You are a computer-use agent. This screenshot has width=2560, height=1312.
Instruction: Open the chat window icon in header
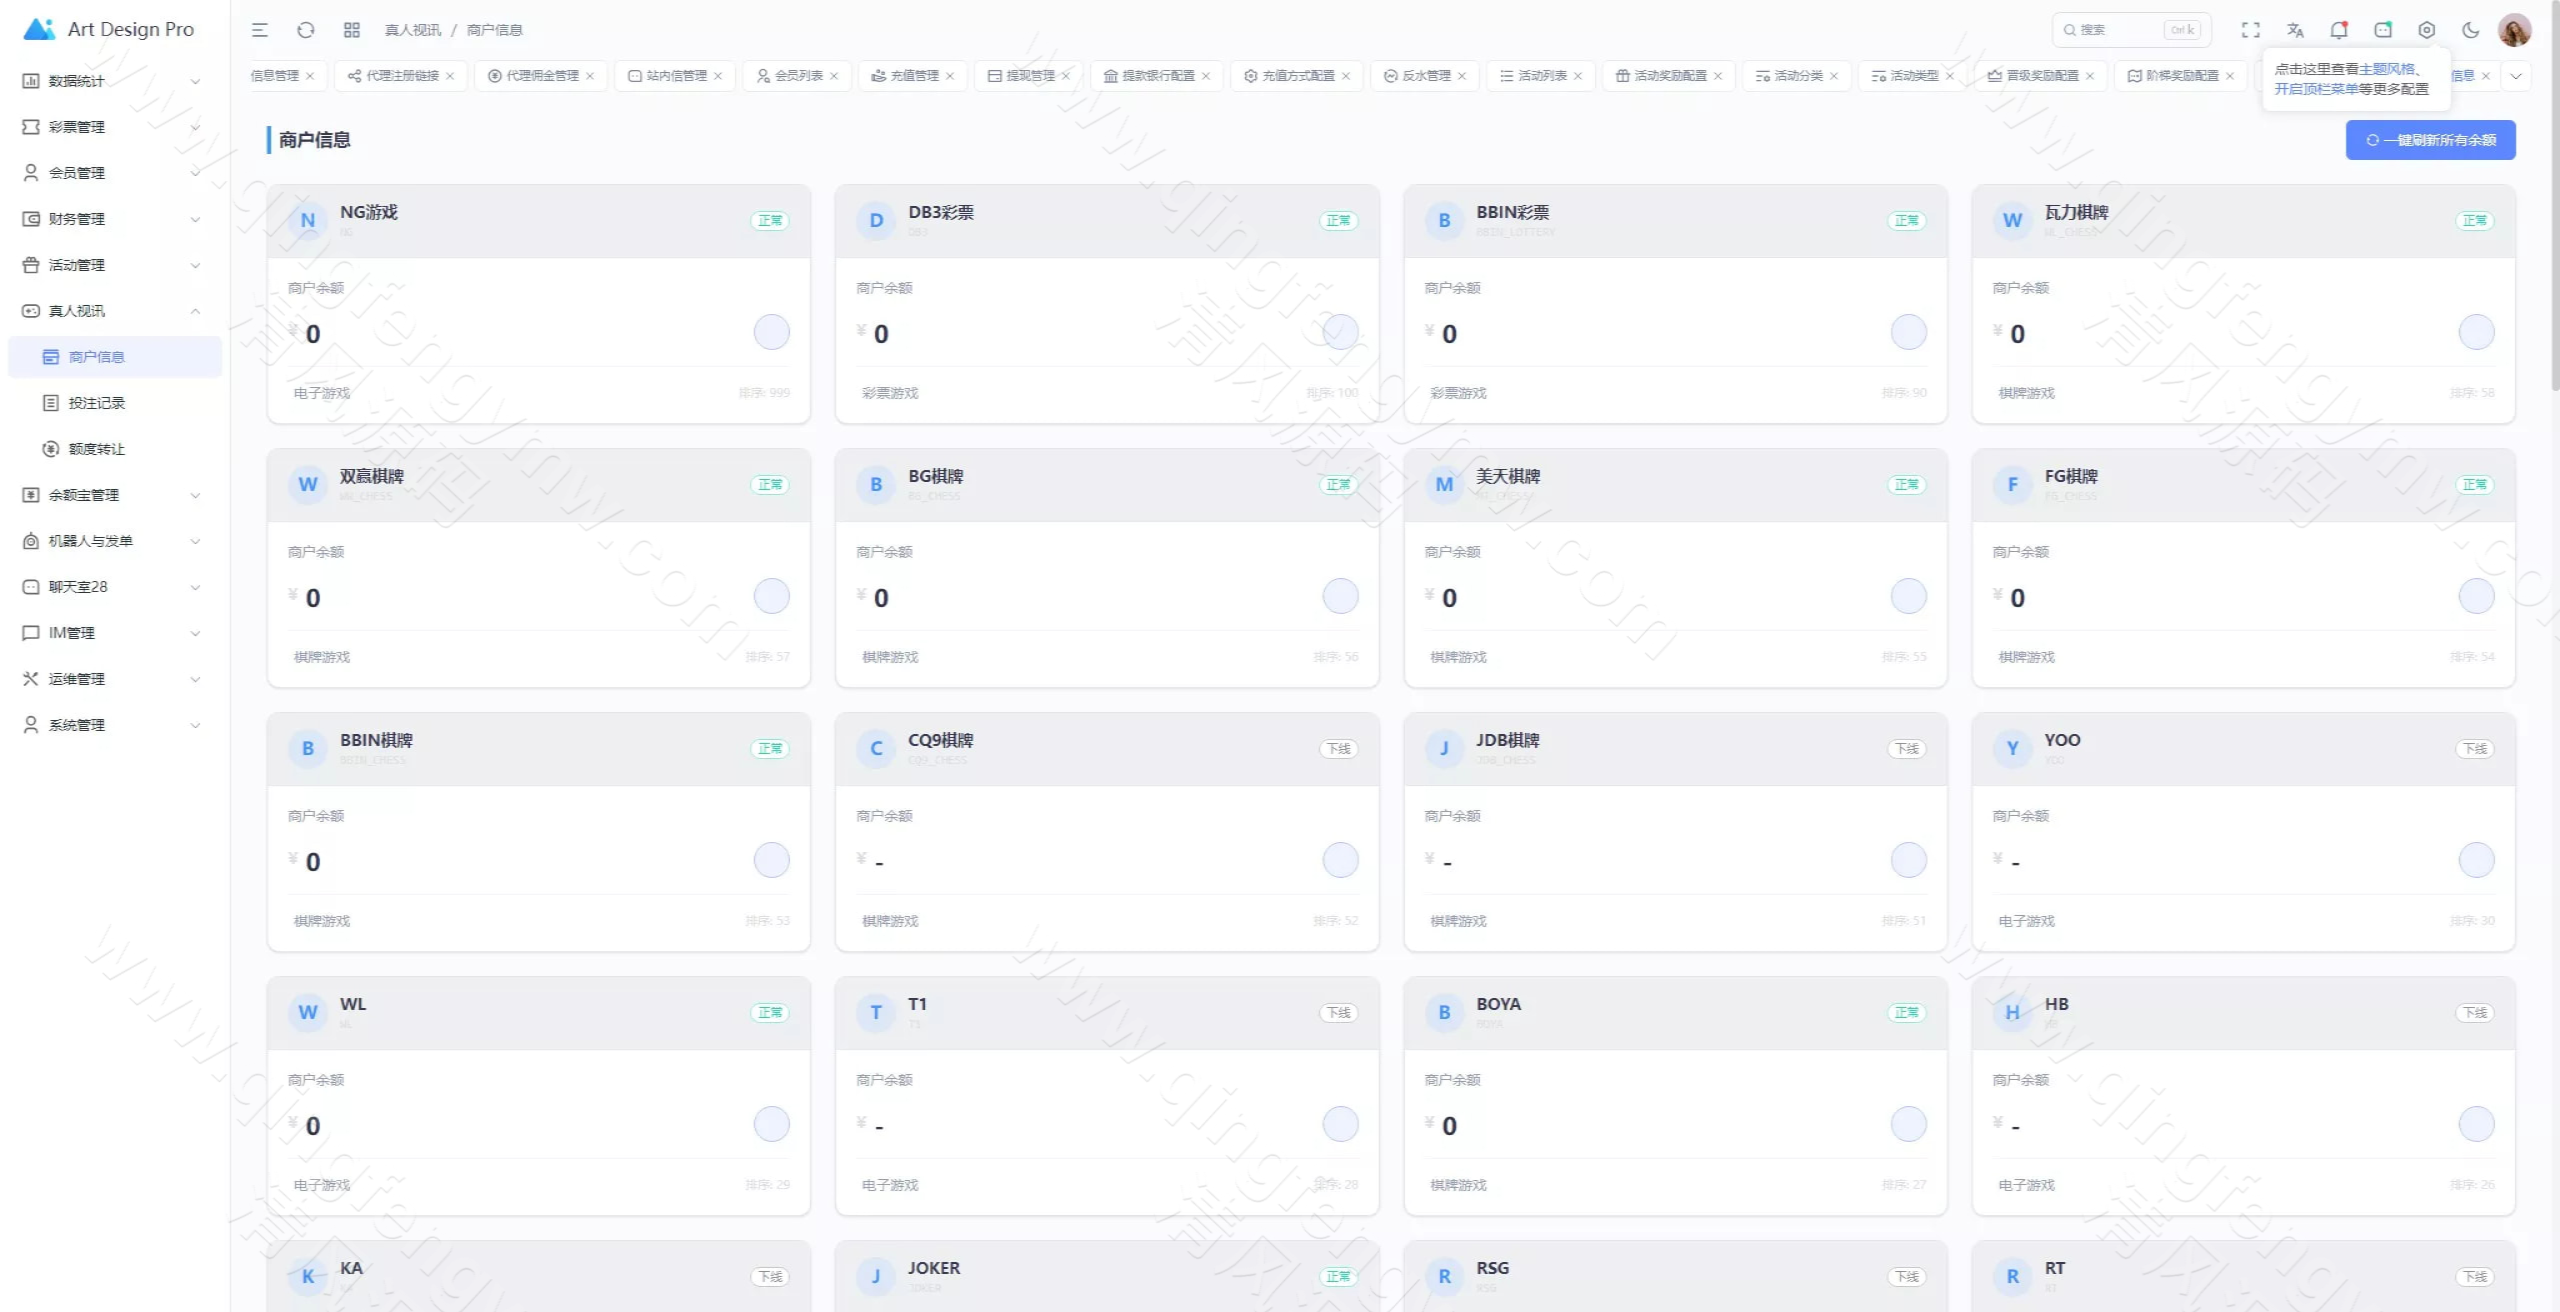[x=2383, y=30]
